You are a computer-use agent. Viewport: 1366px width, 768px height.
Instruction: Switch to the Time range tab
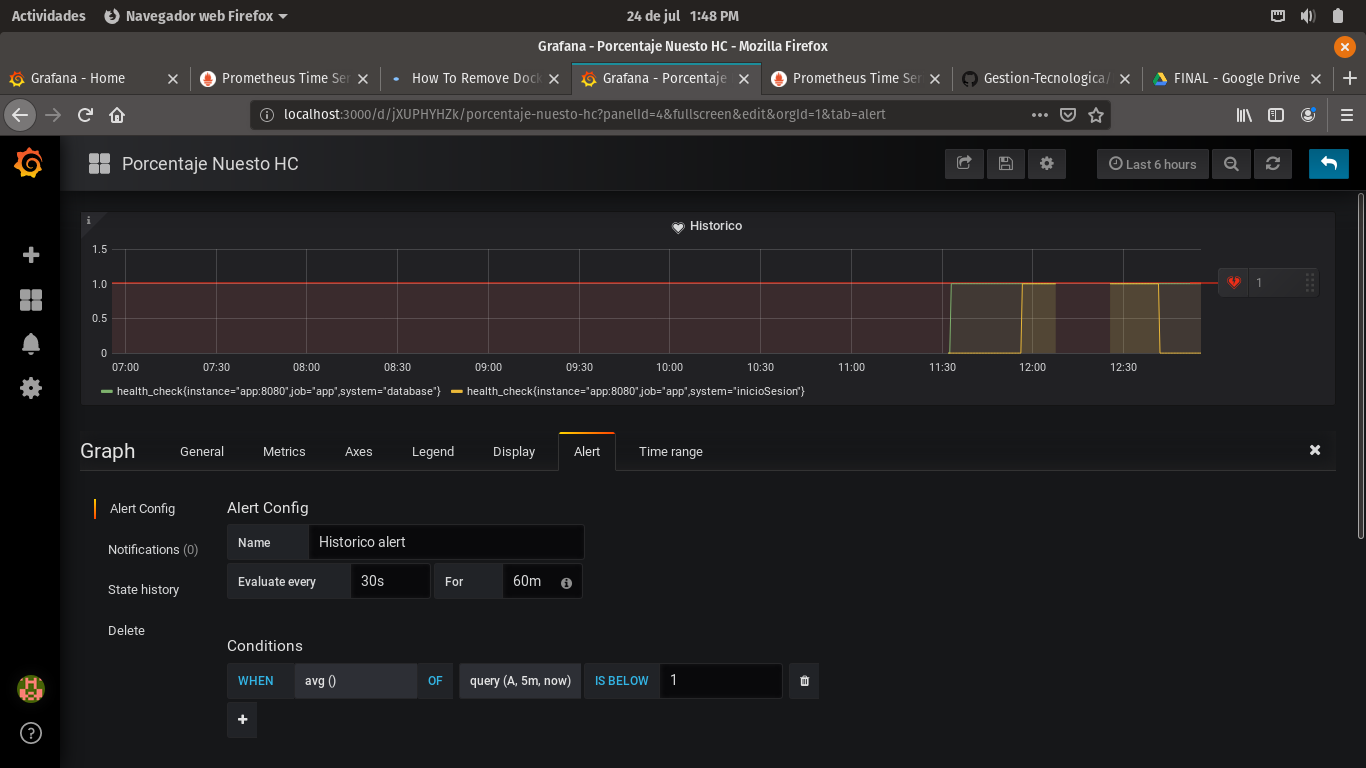(671, 452)
